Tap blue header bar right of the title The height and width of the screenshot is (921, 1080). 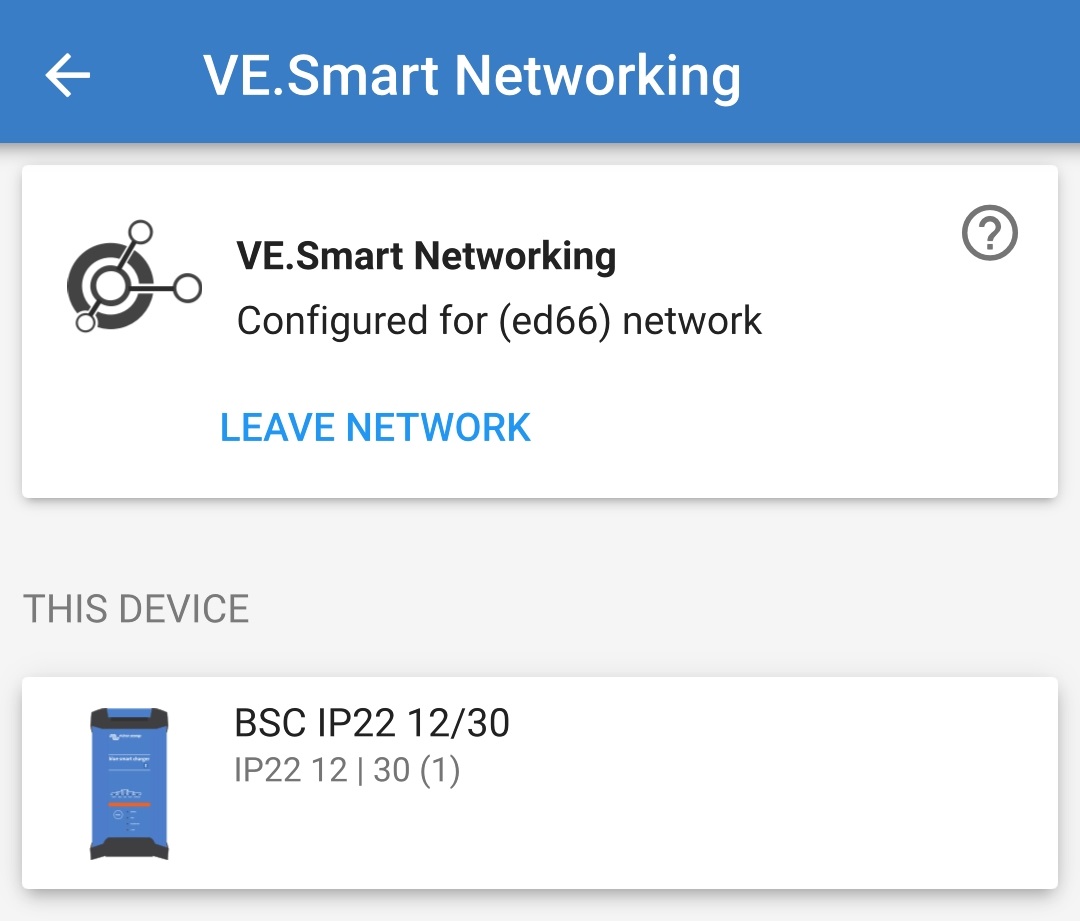(900, 76)
